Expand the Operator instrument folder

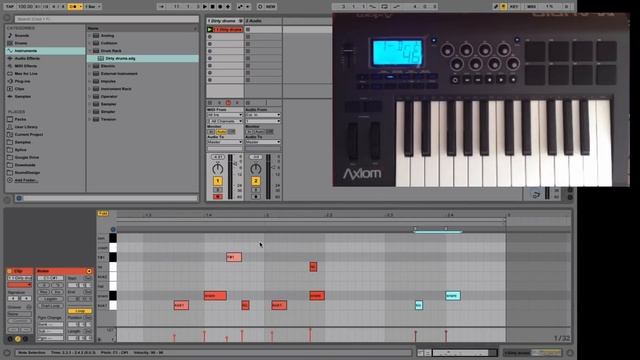click(89, 96)
